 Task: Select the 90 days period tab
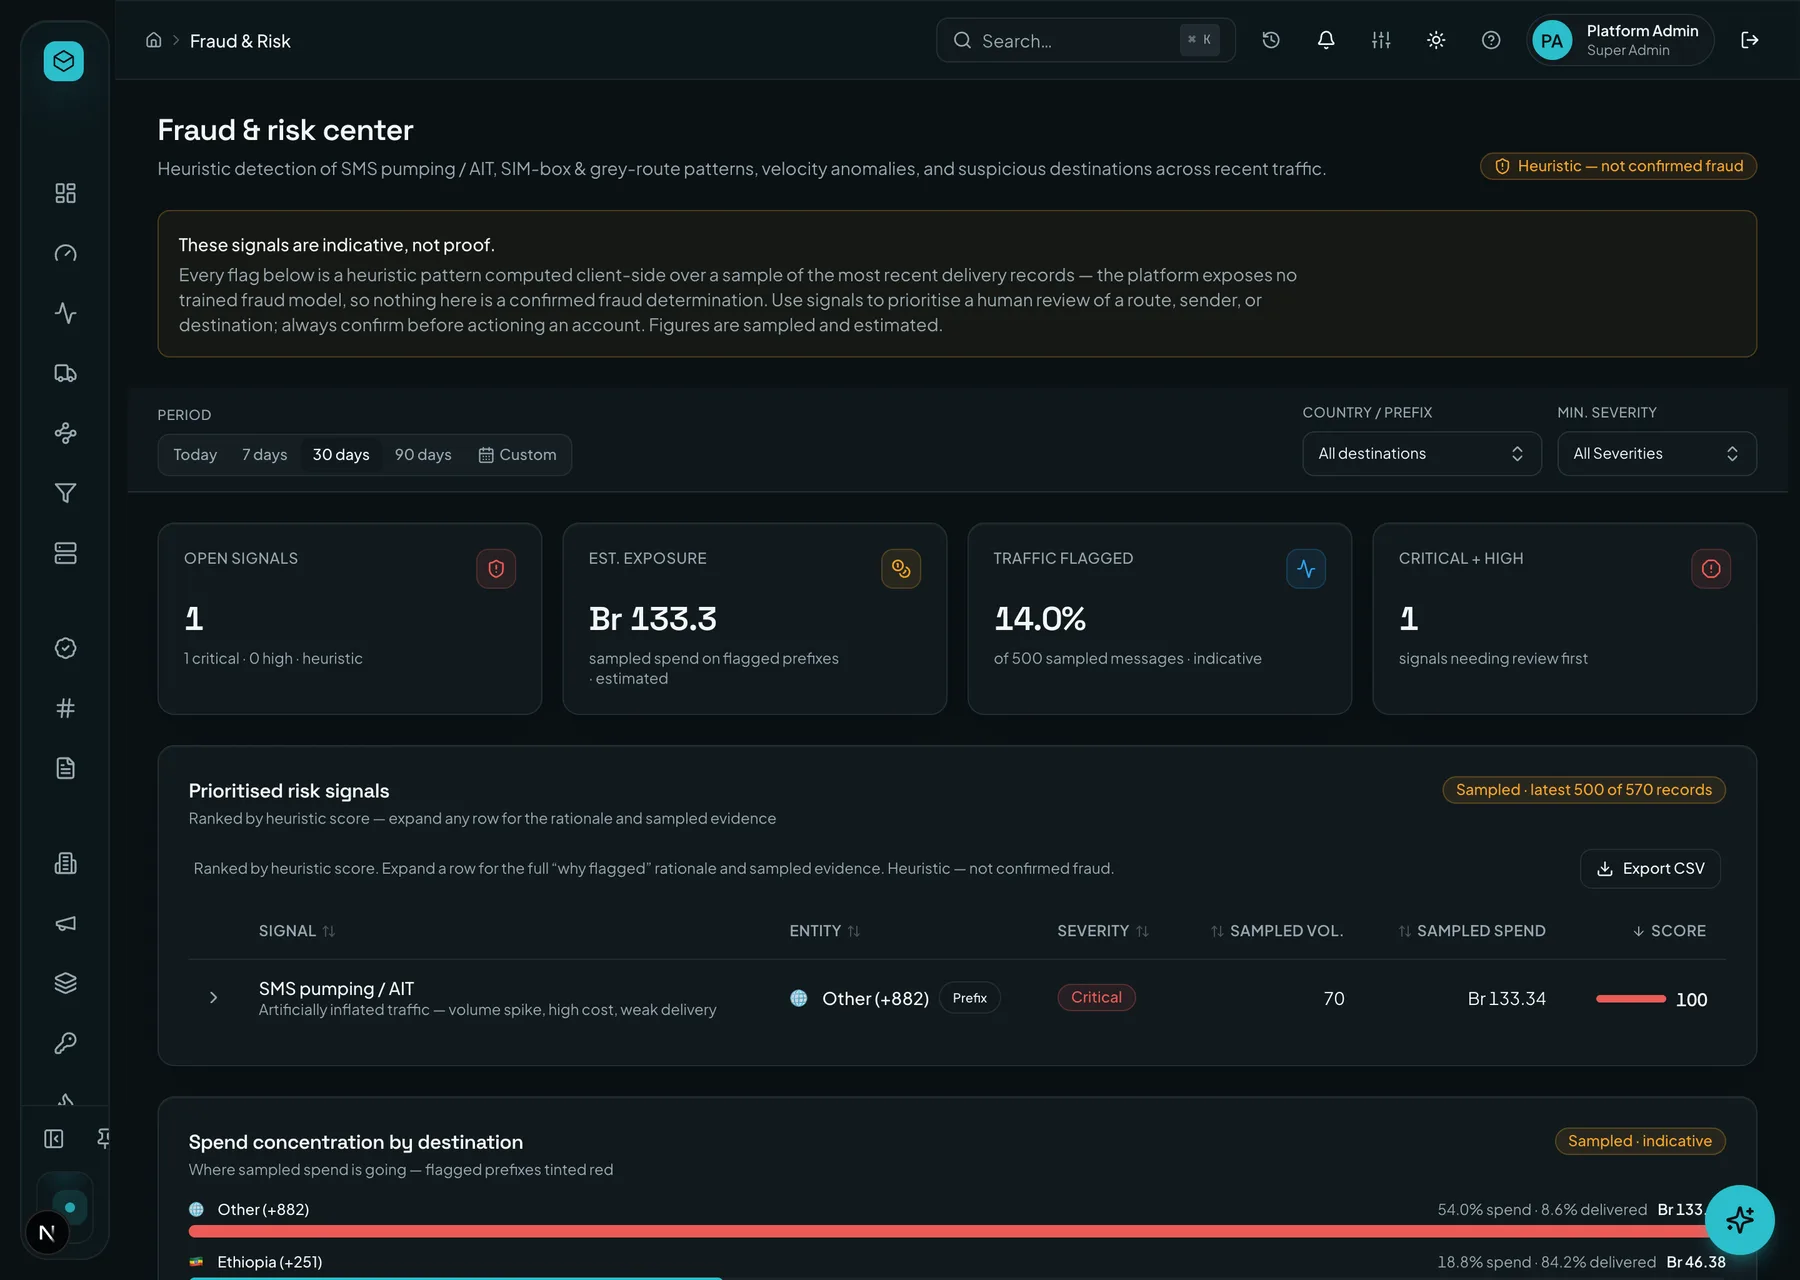pyautogui.click(x=423, y=455)
